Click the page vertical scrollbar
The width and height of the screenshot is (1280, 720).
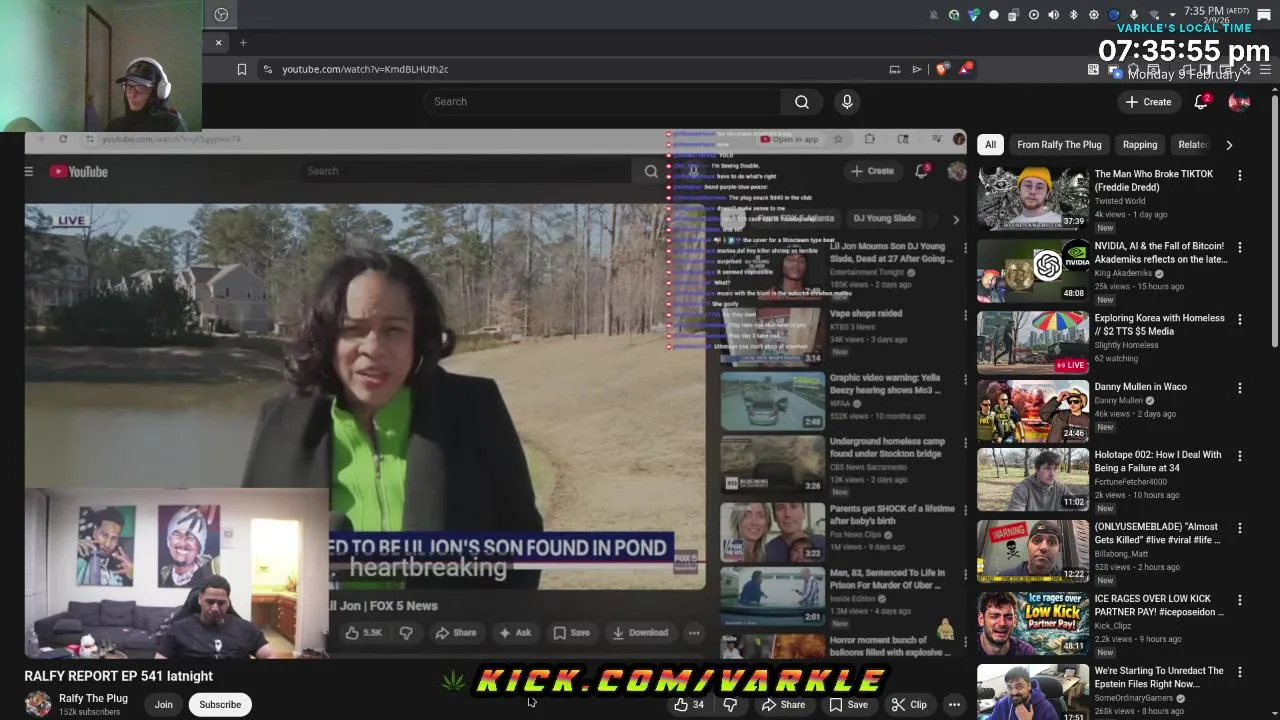(1274, 222)
